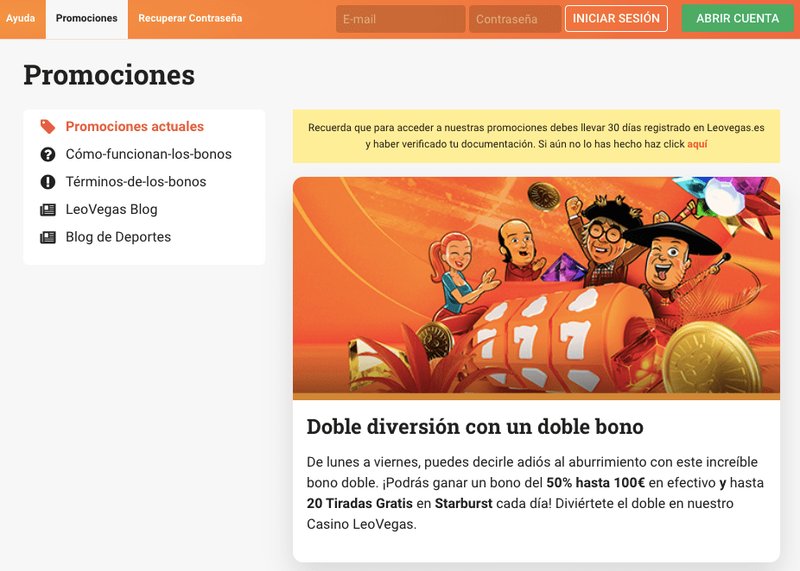Screen dimensions: 800x571
Task: Click the newspaper icon beside LeoVegas Blog
Action: tap(47, 209)
